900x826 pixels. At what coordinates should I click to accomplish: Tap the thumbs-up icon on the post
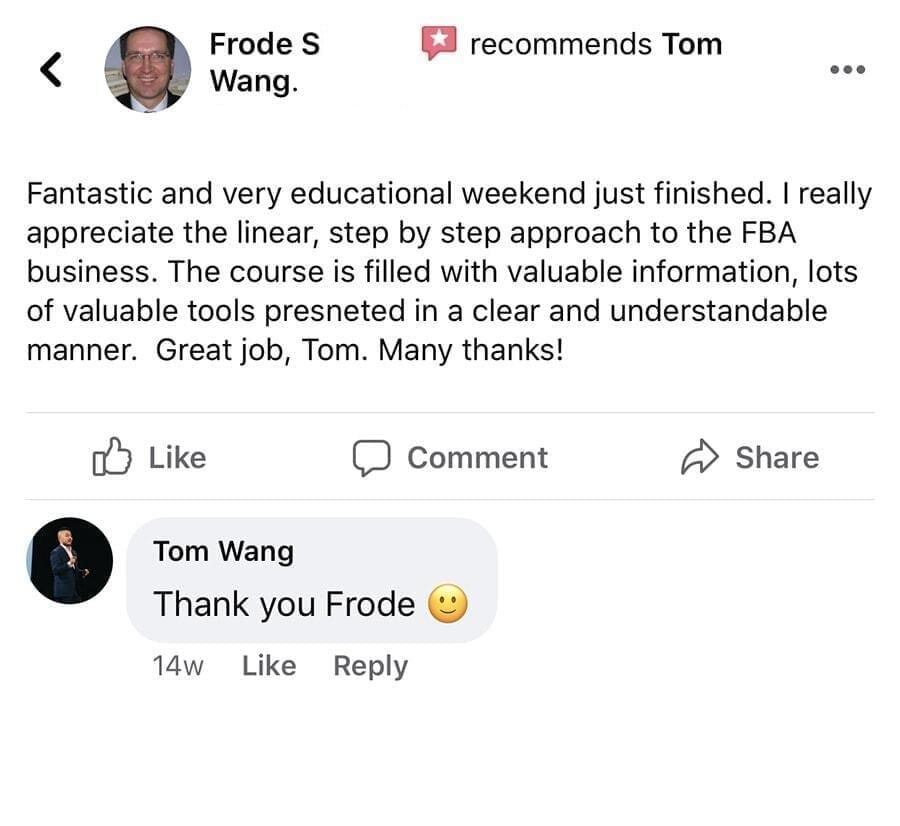click(x=111, y=458)
